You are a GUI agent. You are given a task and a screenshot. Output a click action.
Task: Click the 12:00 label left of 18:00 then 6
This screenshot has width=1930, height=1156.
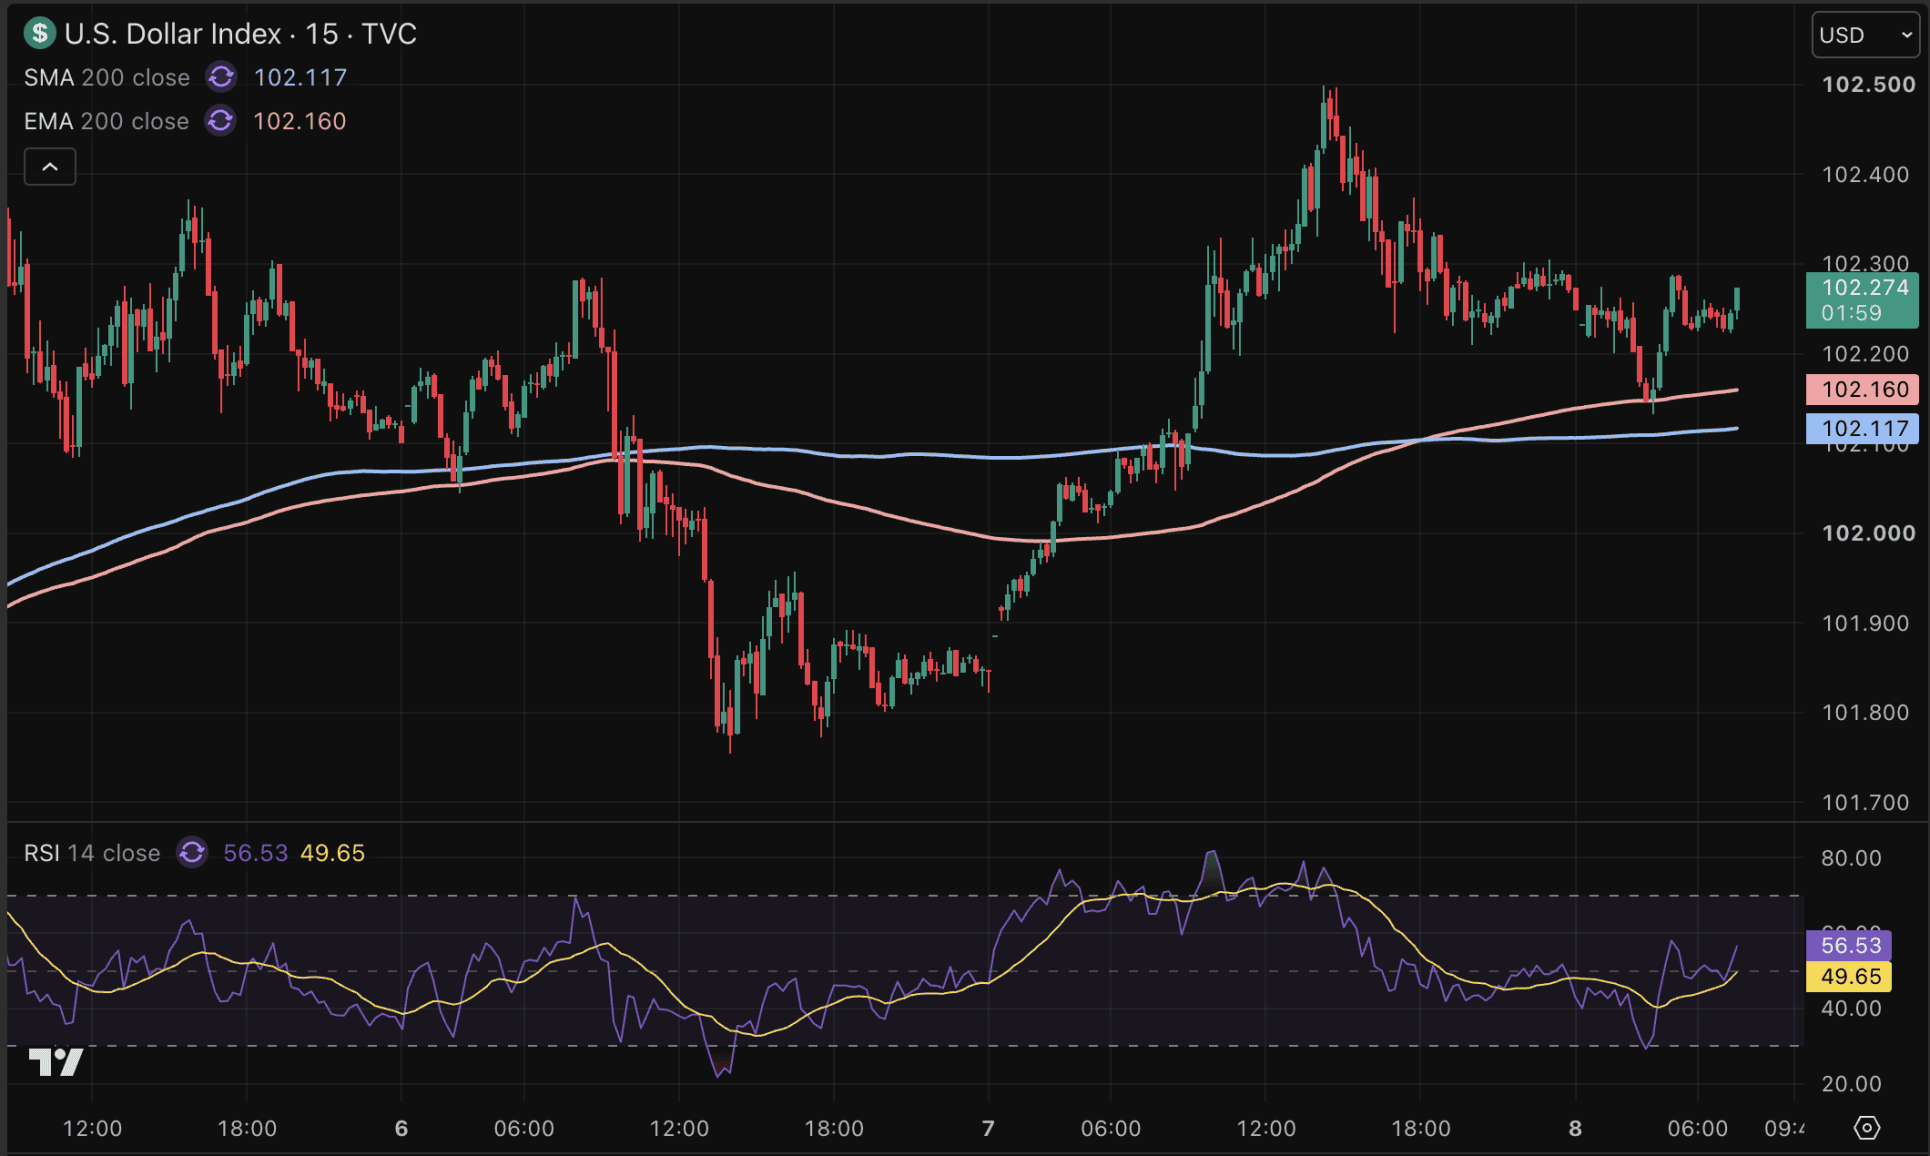(92, 1128)
